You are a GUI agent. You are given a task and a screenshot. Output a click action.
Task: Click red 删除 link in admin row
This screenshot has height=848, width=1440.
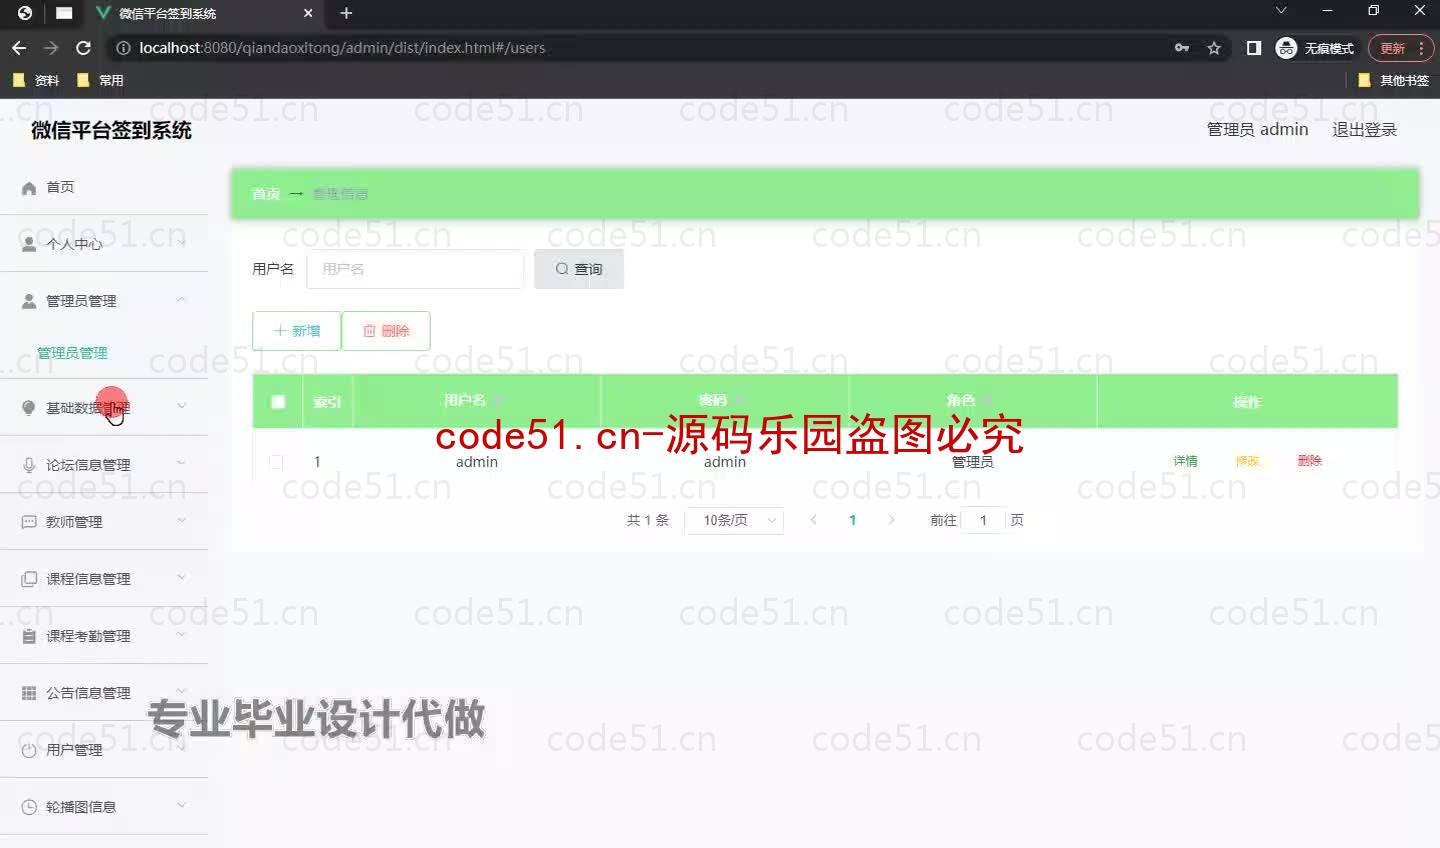tap(1310, 461)
